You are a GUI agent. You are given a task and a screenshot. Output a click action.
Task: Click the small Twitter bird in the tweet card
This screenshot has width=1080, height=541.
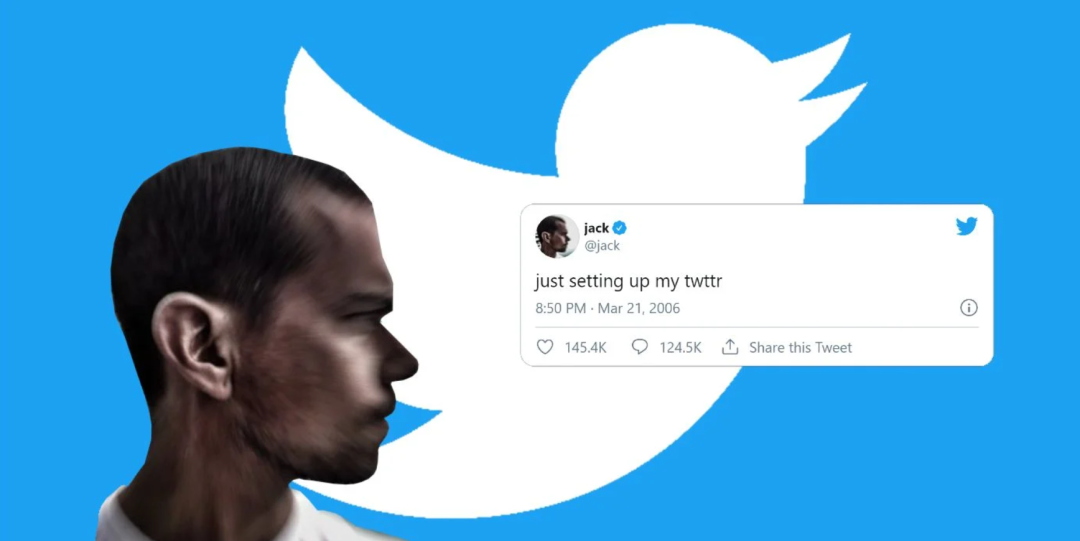(x=966, y=226)
